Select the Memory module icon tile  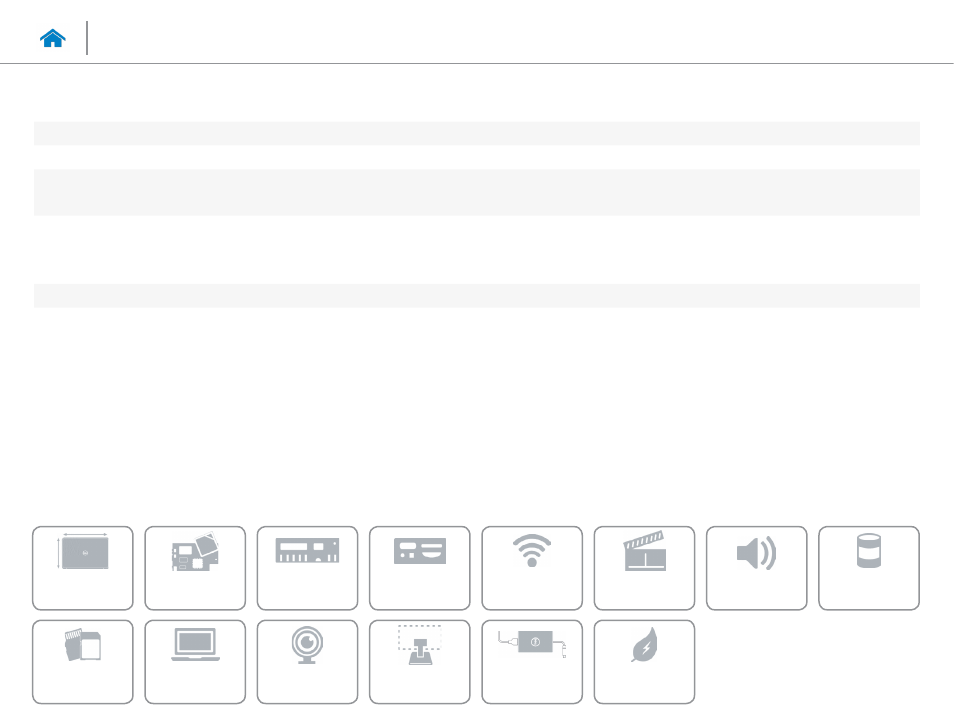[307, 568]
